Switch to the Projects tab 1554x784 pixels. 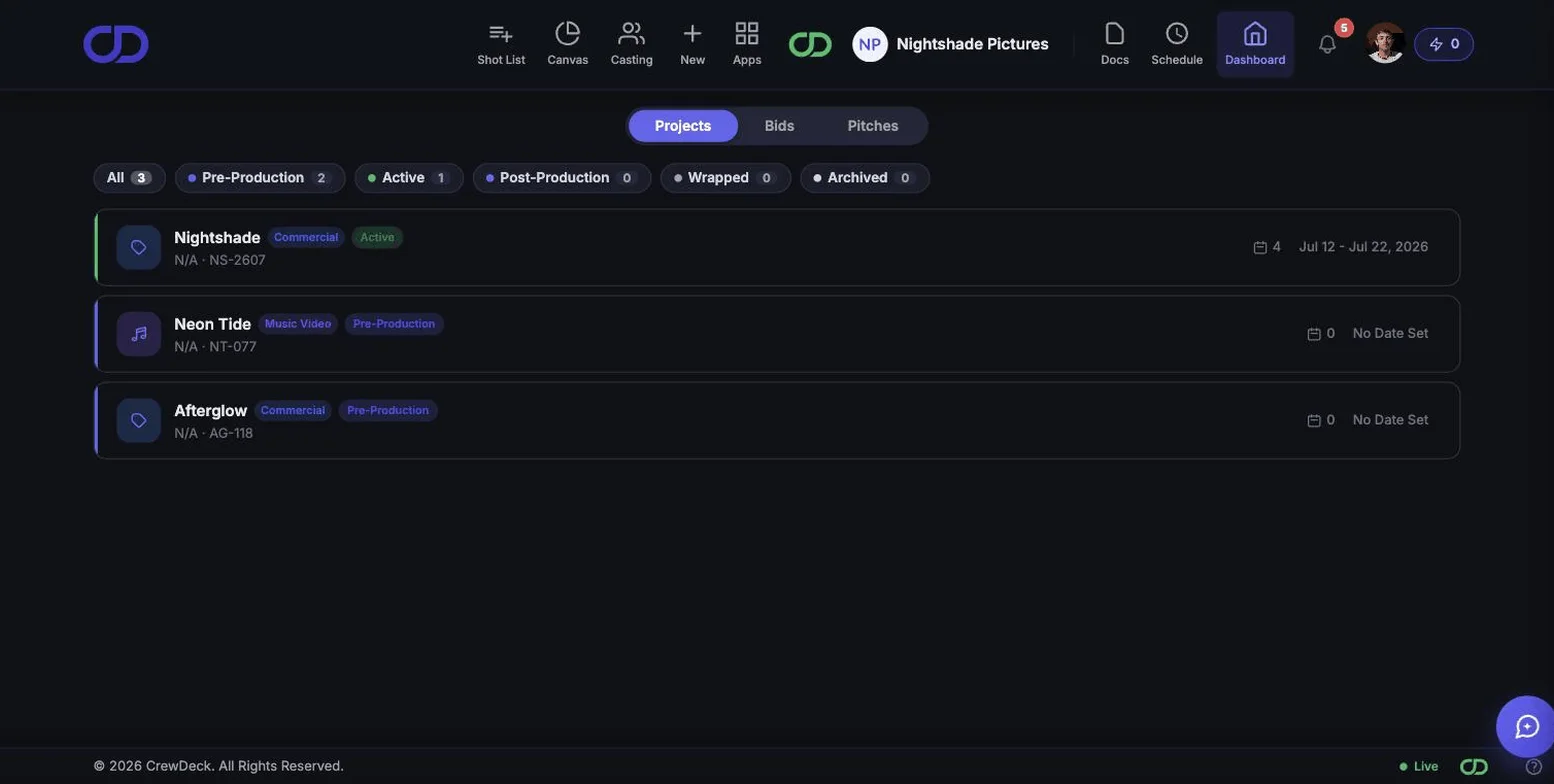(683, 126)
